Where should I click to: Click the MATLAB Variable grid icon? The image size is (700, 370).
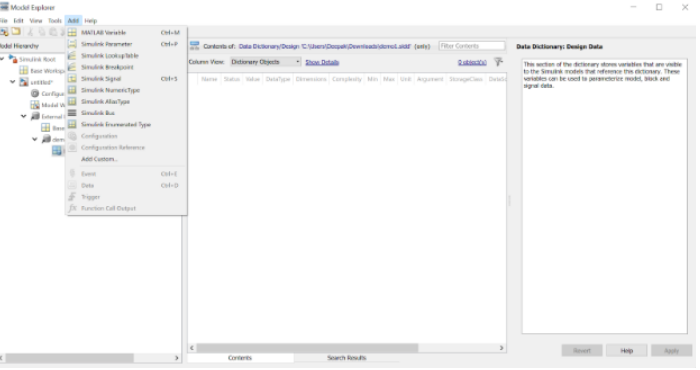(72, 33)
